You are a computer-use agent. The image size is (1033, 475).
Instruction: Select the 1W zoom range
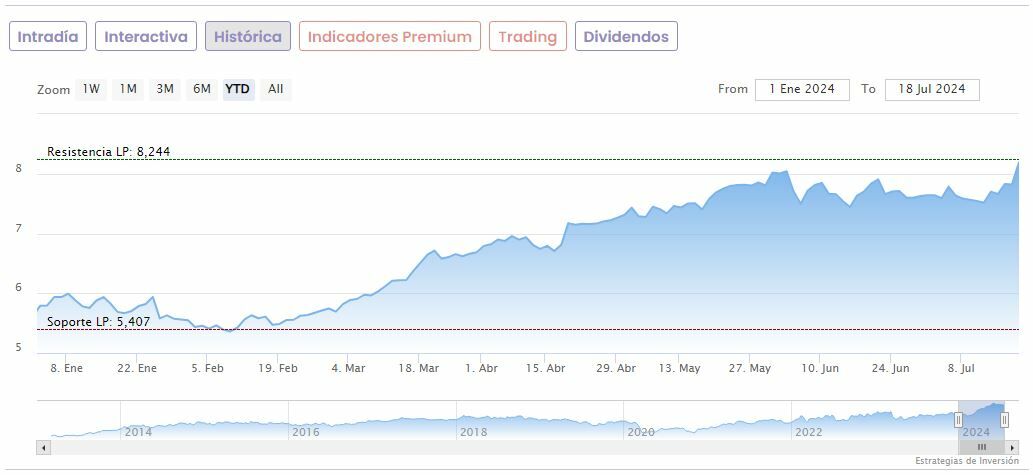pyautogui.click(x=91, y=89)
